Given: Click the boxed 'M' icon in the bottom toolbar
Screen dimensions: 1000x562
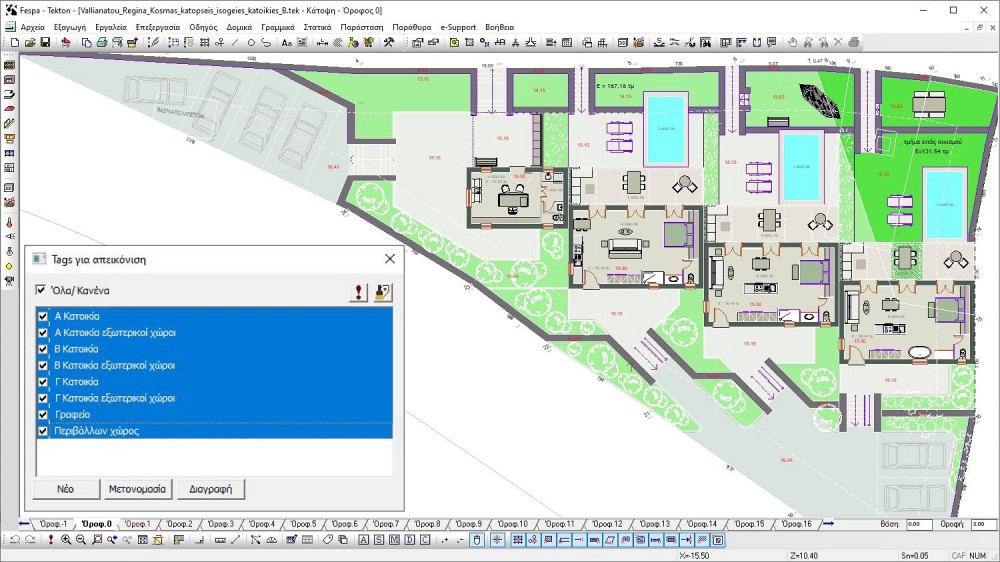Looking at the screenshot, I should tap(394, 540).
